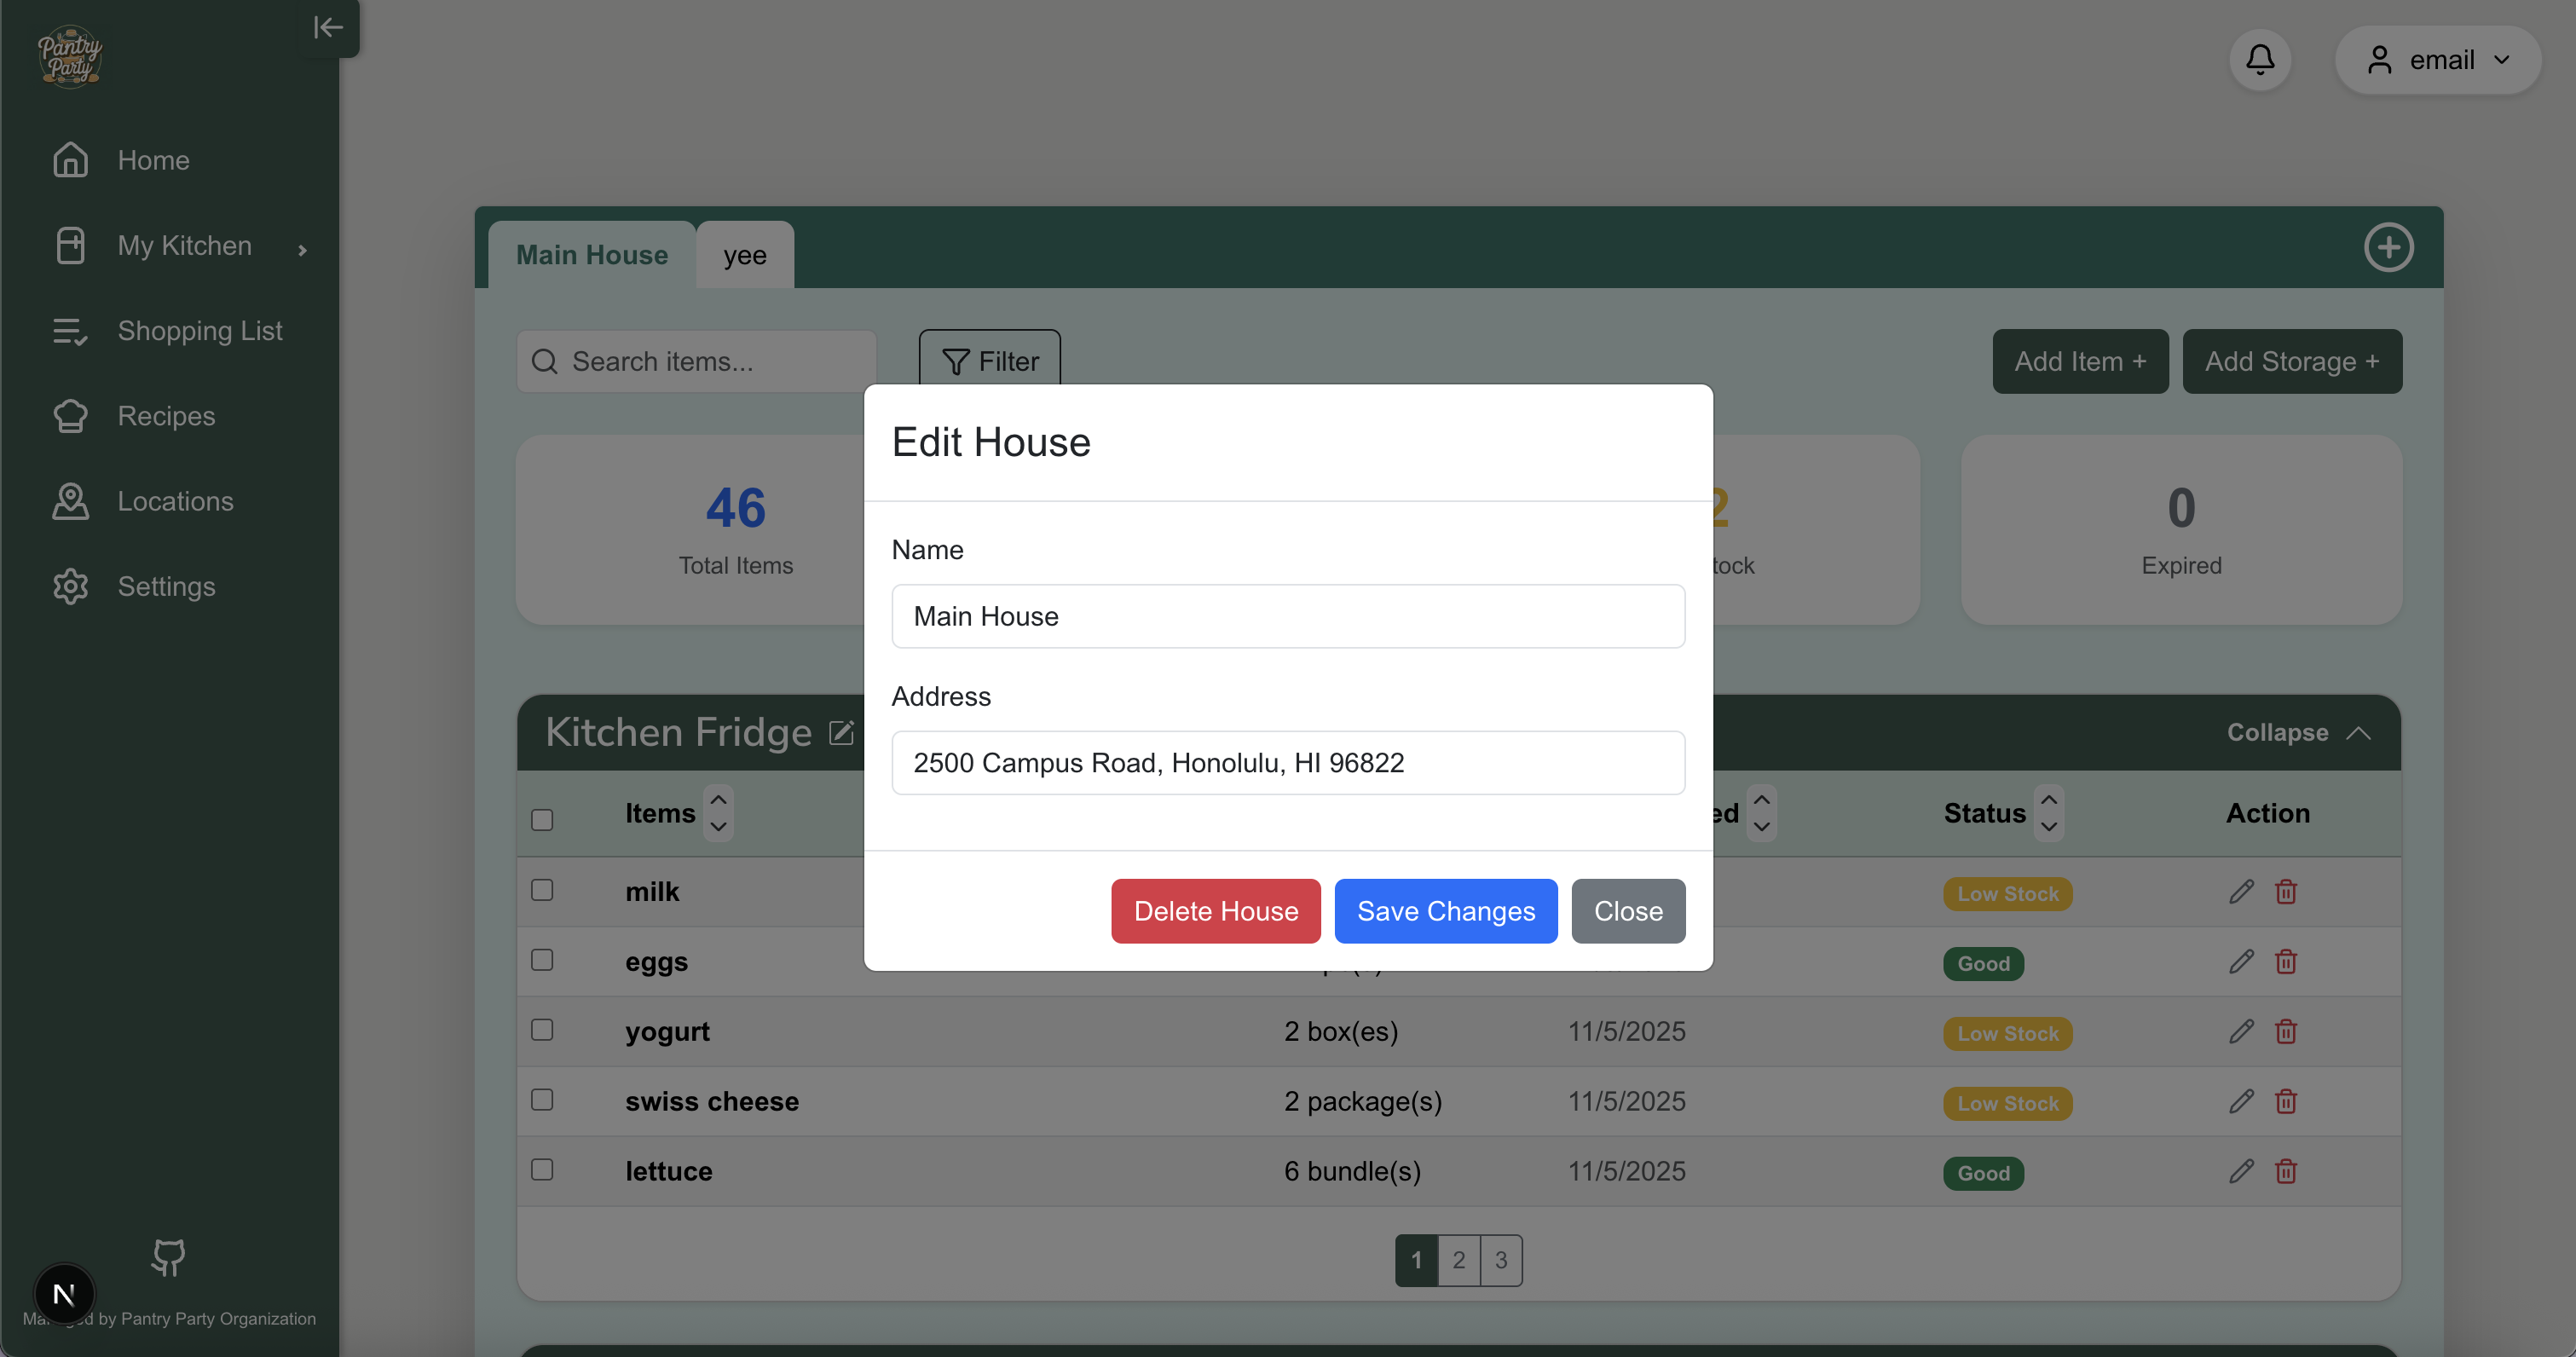Viewport: 2576px width, 1357px height.
Task: Delete the milk item with trash icon
Action: point(2286,891)
